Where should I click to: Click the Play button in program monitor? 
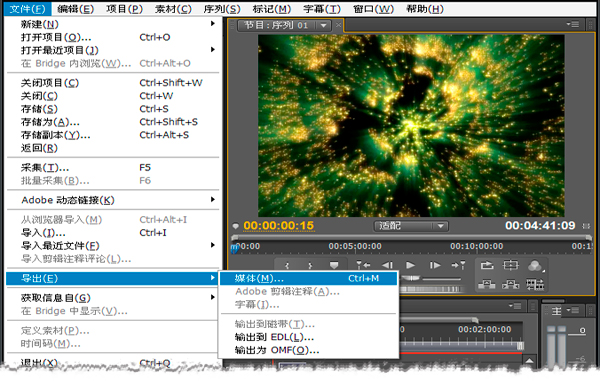pos(410,265)
